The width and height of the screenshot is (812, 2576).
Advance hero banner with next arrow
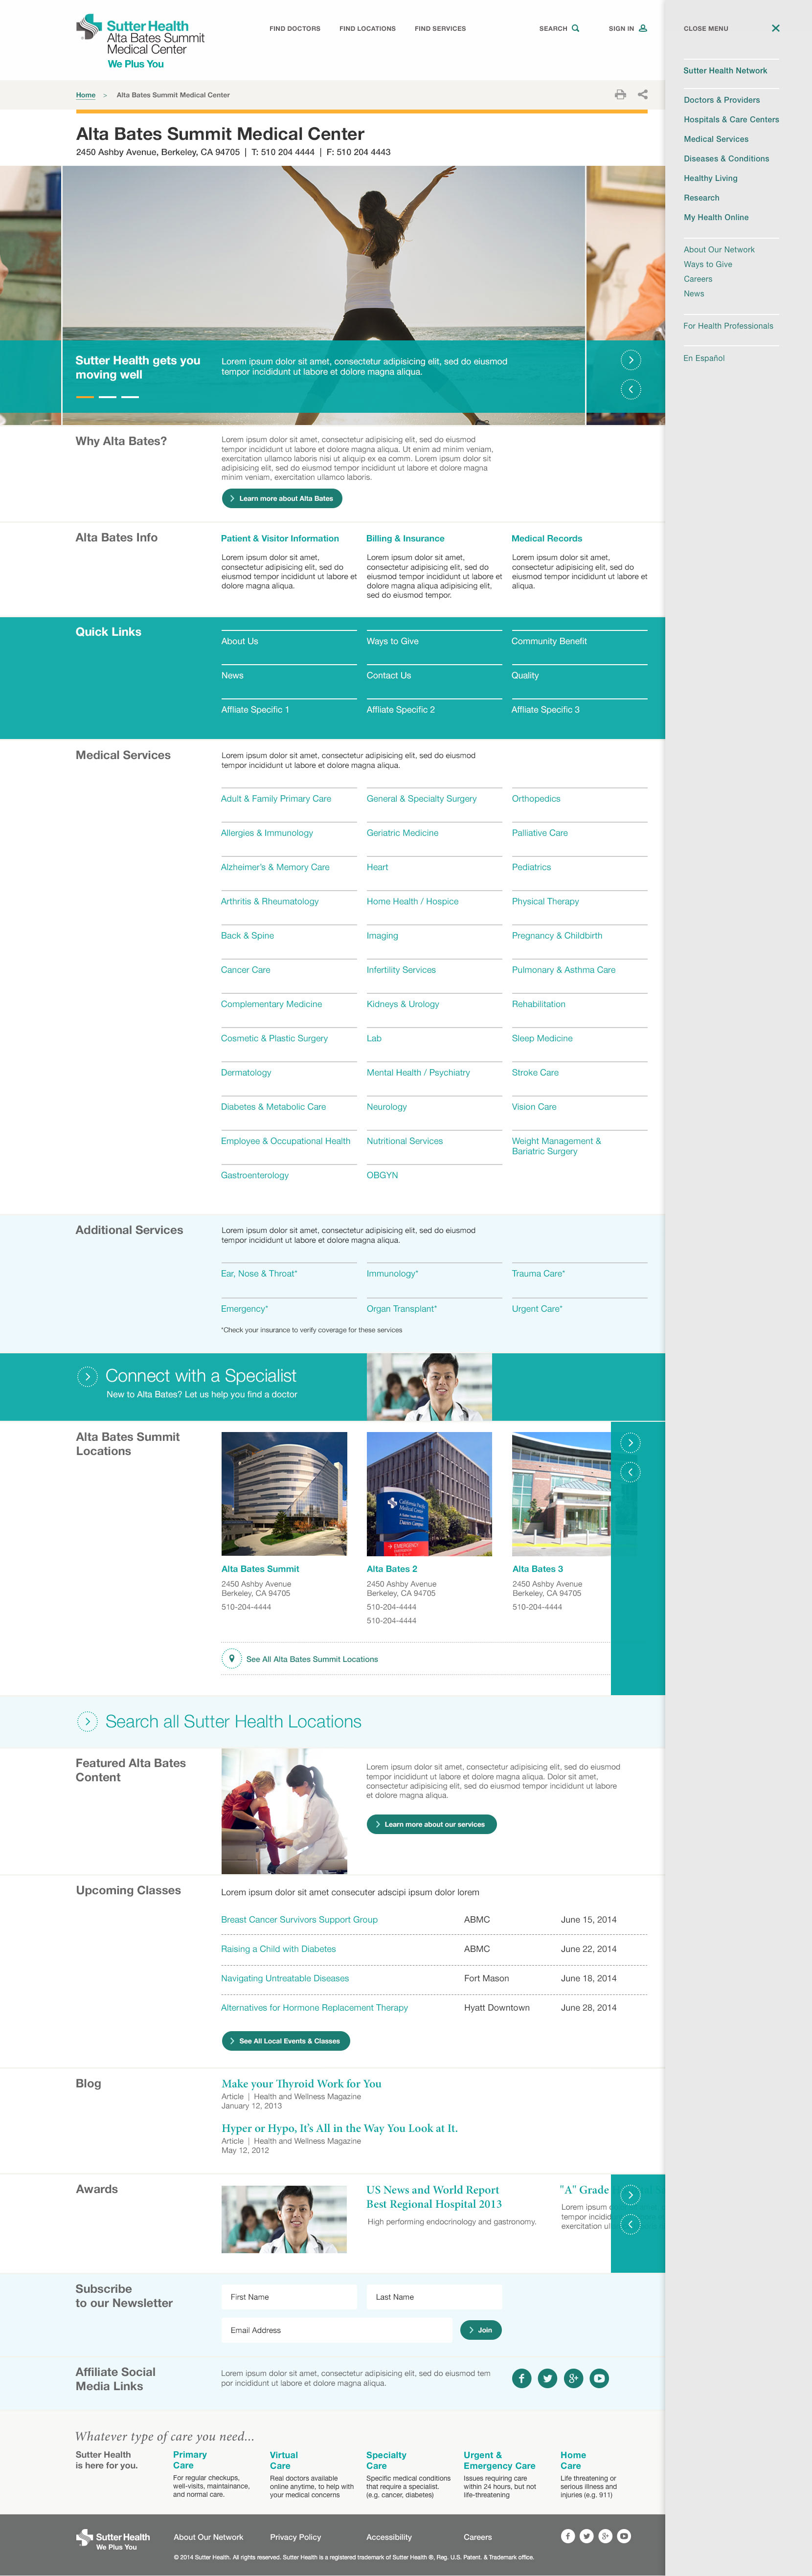tap(631, 360)
